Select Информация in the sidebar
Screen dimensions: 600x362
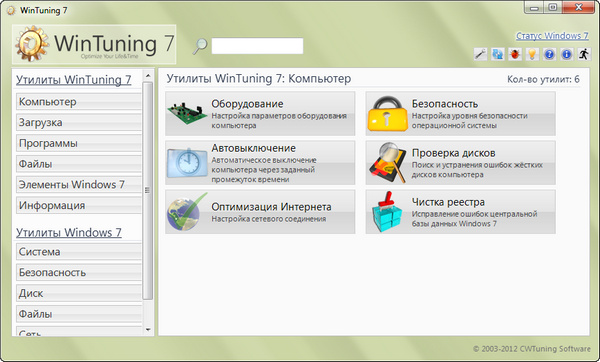pos(79,205)
